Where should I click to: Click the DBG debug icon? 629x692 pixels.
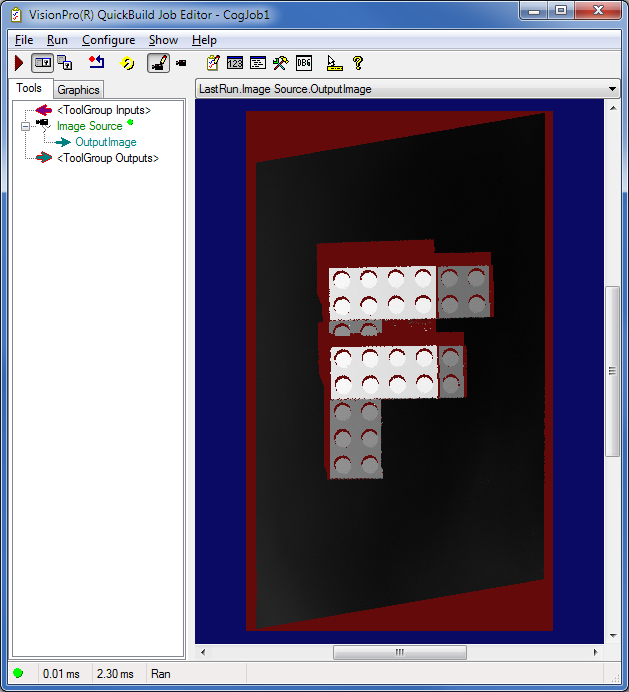point(304,63)
